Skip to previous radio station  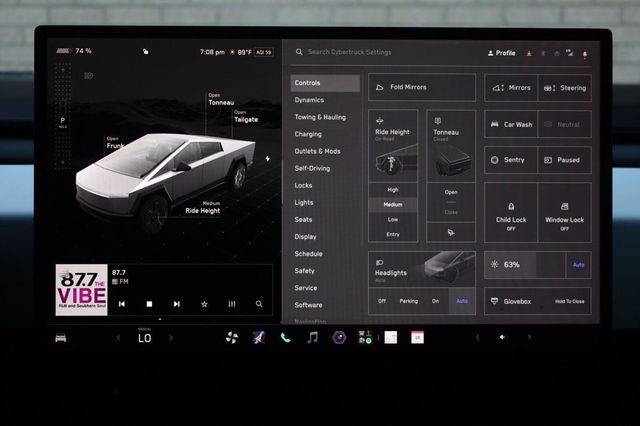coord(122,304)
